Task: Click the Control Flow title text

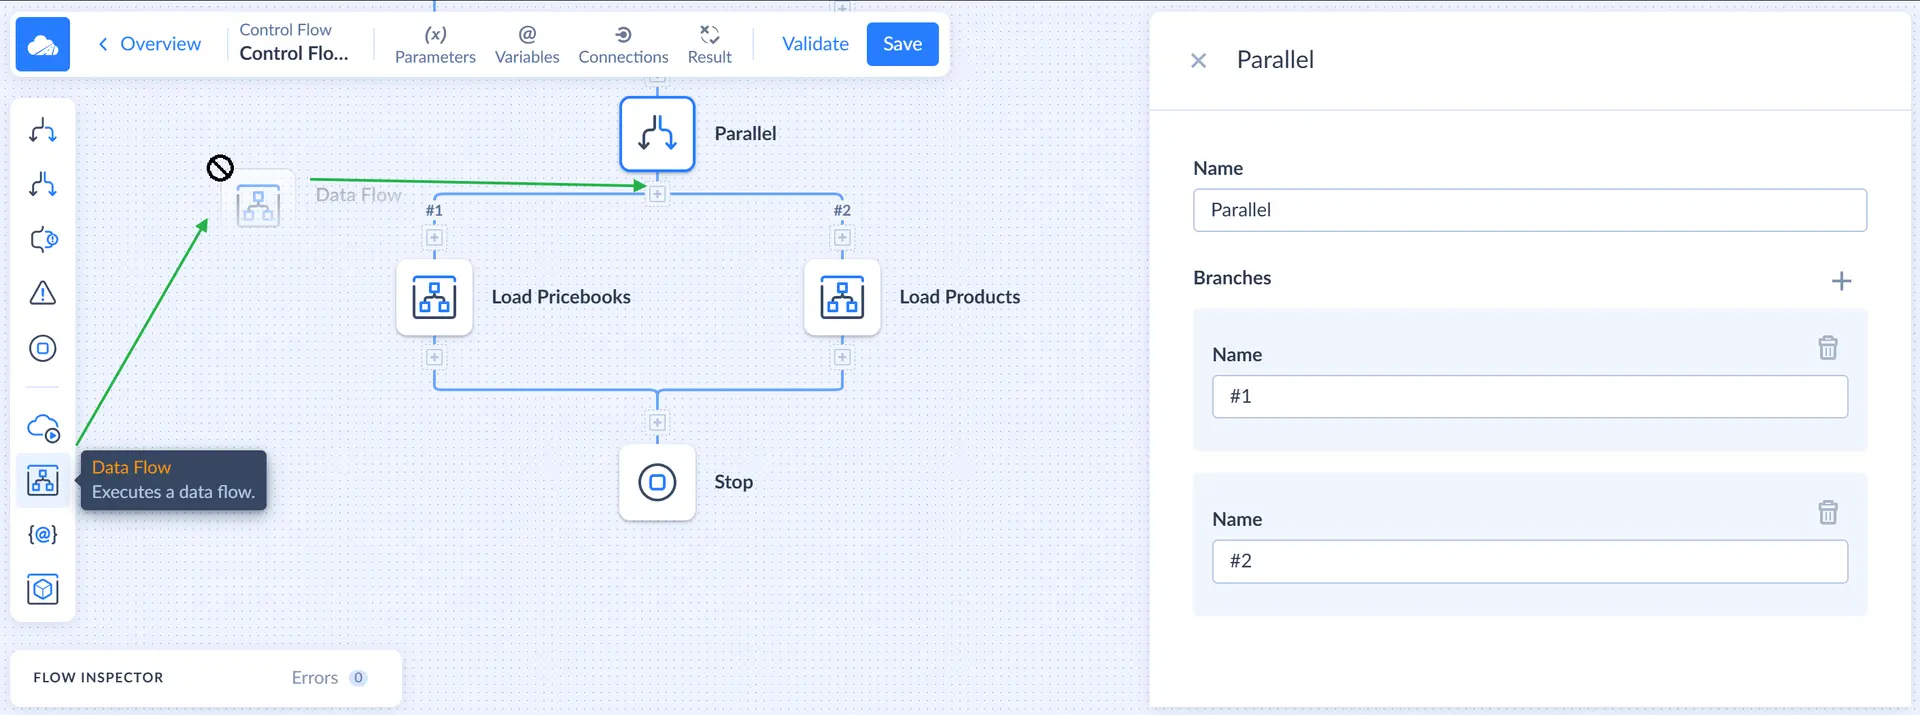Action: [294, 54]
